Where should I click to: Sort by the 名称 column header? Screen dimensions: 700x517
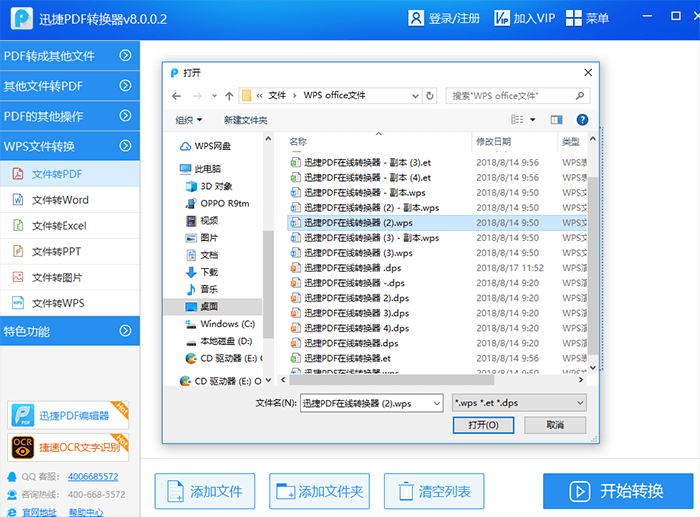298,142
